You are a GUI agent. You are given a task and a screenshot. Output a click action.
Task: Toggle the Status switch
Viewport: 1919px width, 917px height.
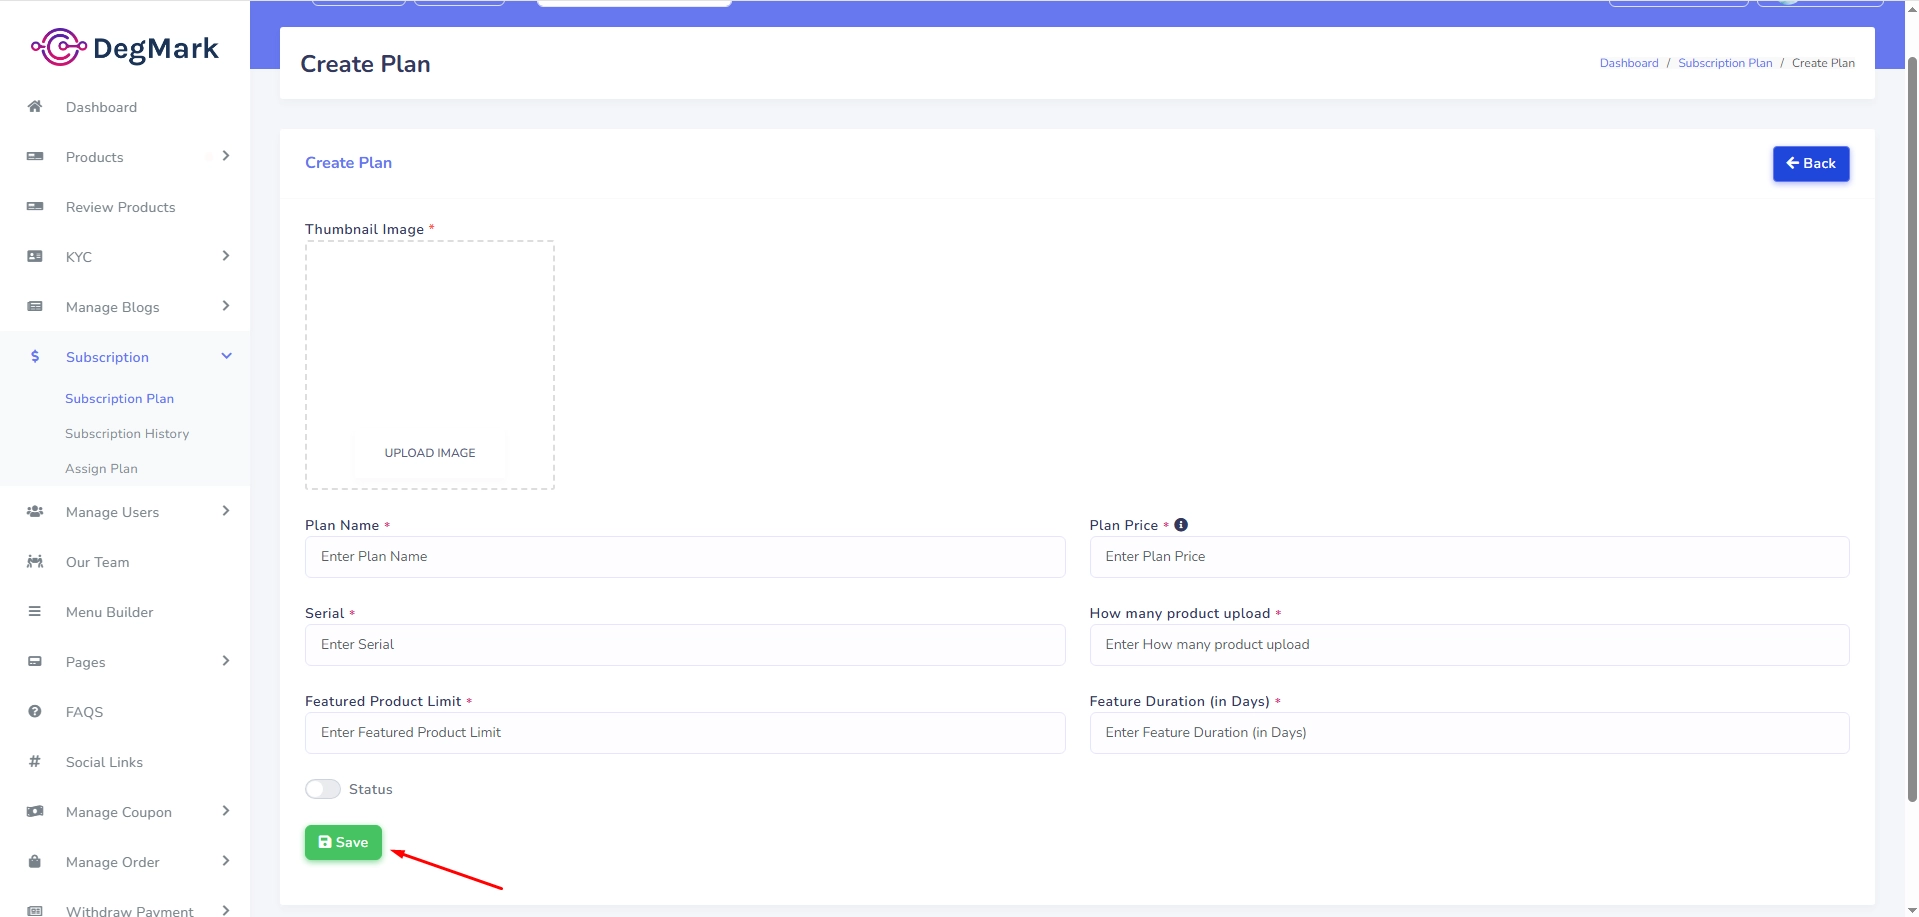(x=323, y=789)
